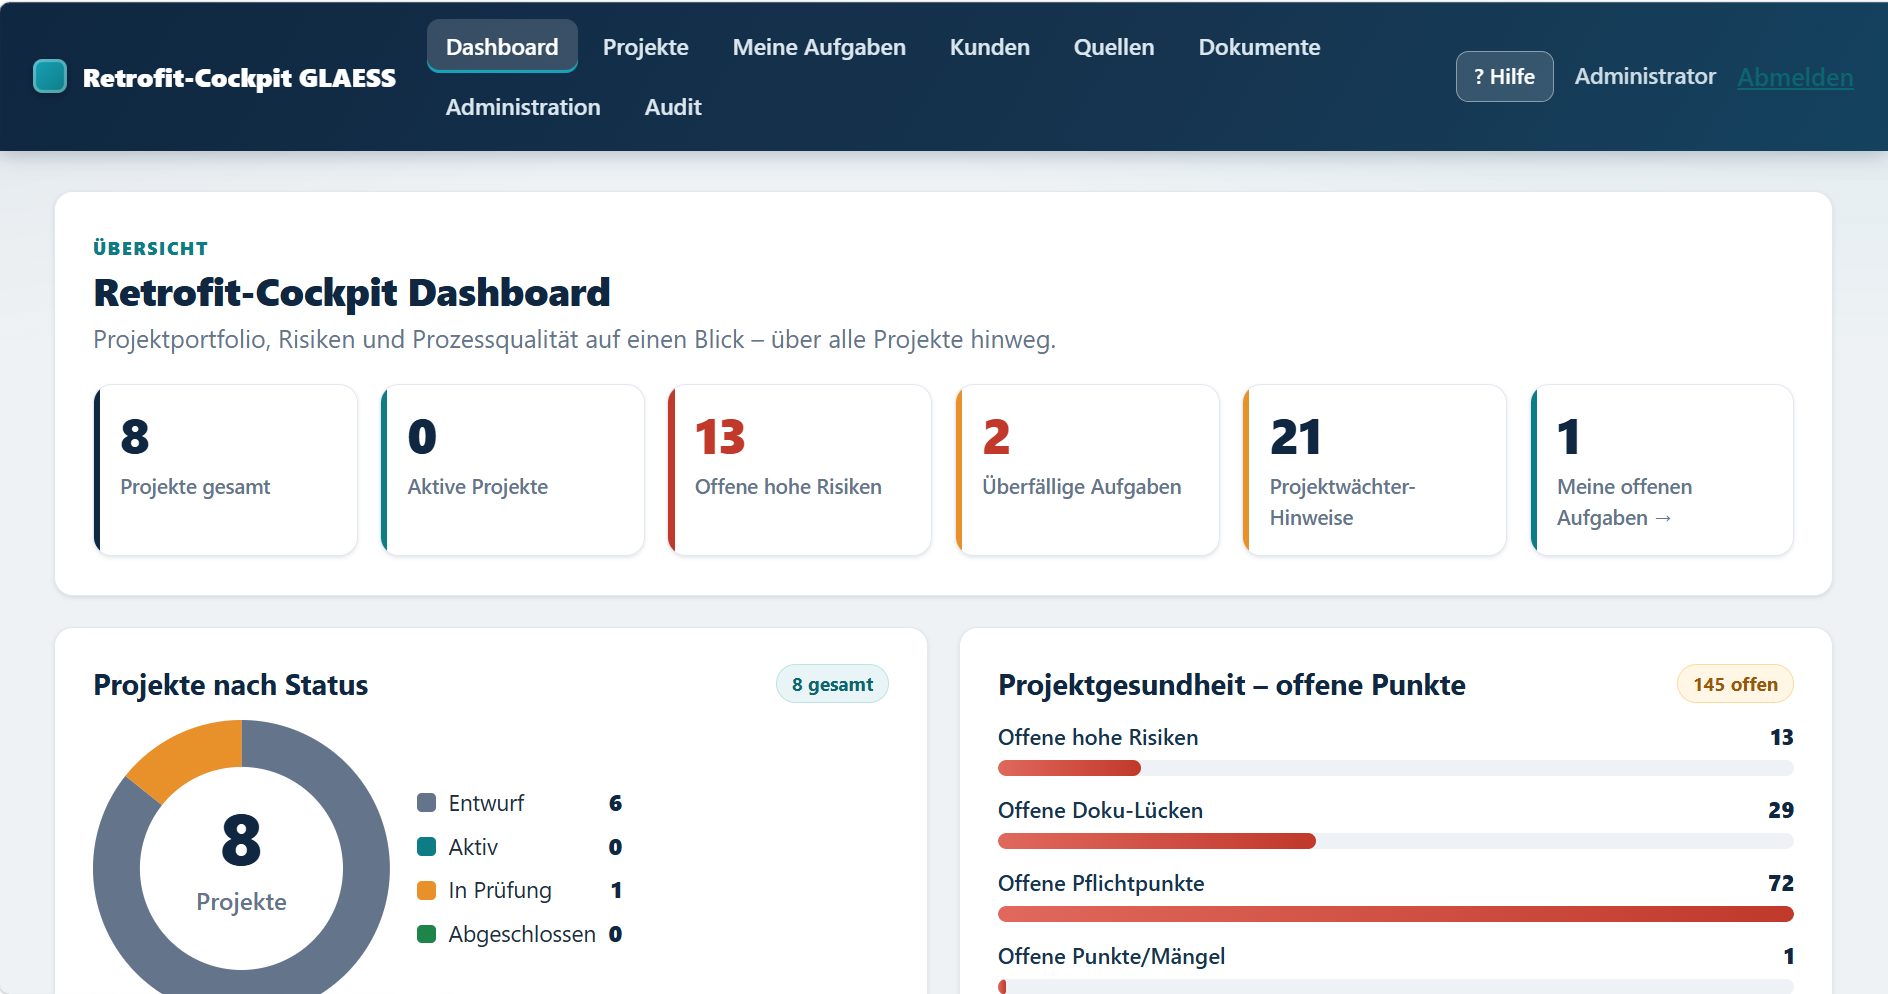Open the Administration menu item

(523, 107)
